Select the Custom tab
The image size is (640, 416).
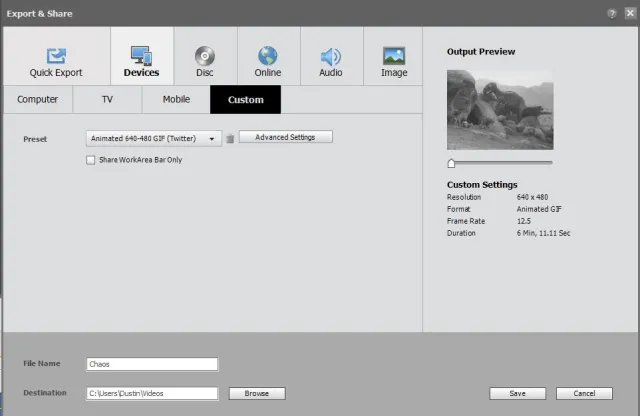click(245, 100)
